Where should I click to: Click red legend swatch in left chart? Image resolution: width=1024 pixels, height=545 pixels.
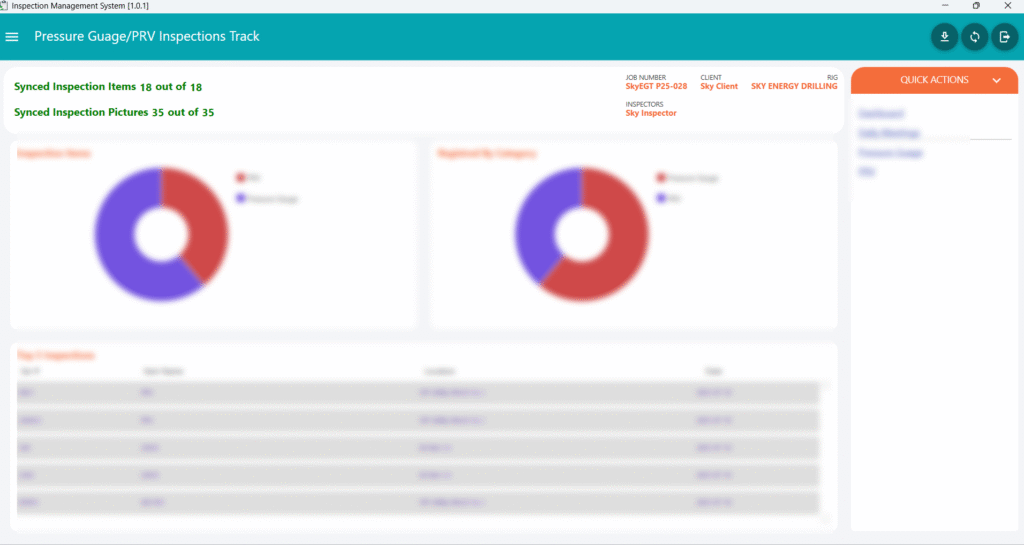pos(240,177)
